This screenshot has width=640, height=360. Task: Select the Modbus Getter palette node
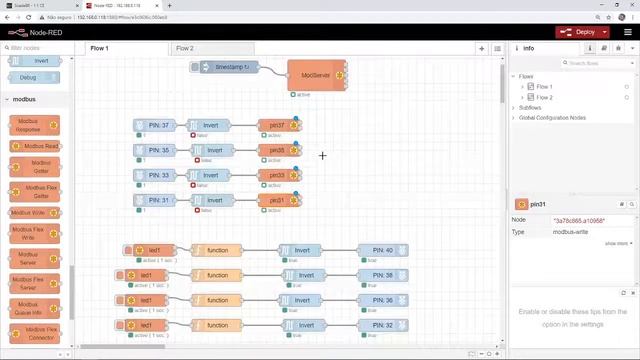(35, 167)
